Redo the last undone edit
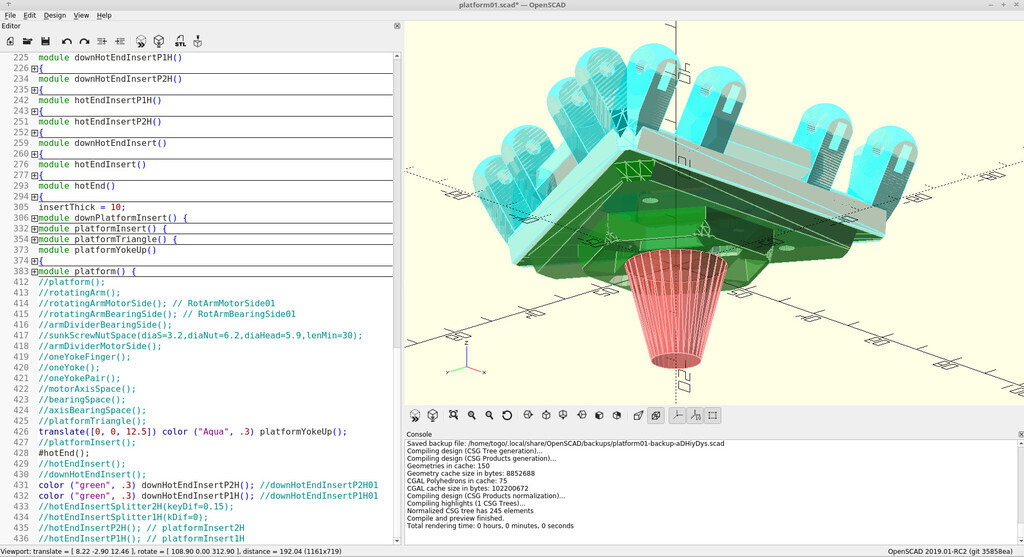1024x557 pixels. [x=84, y=41]
